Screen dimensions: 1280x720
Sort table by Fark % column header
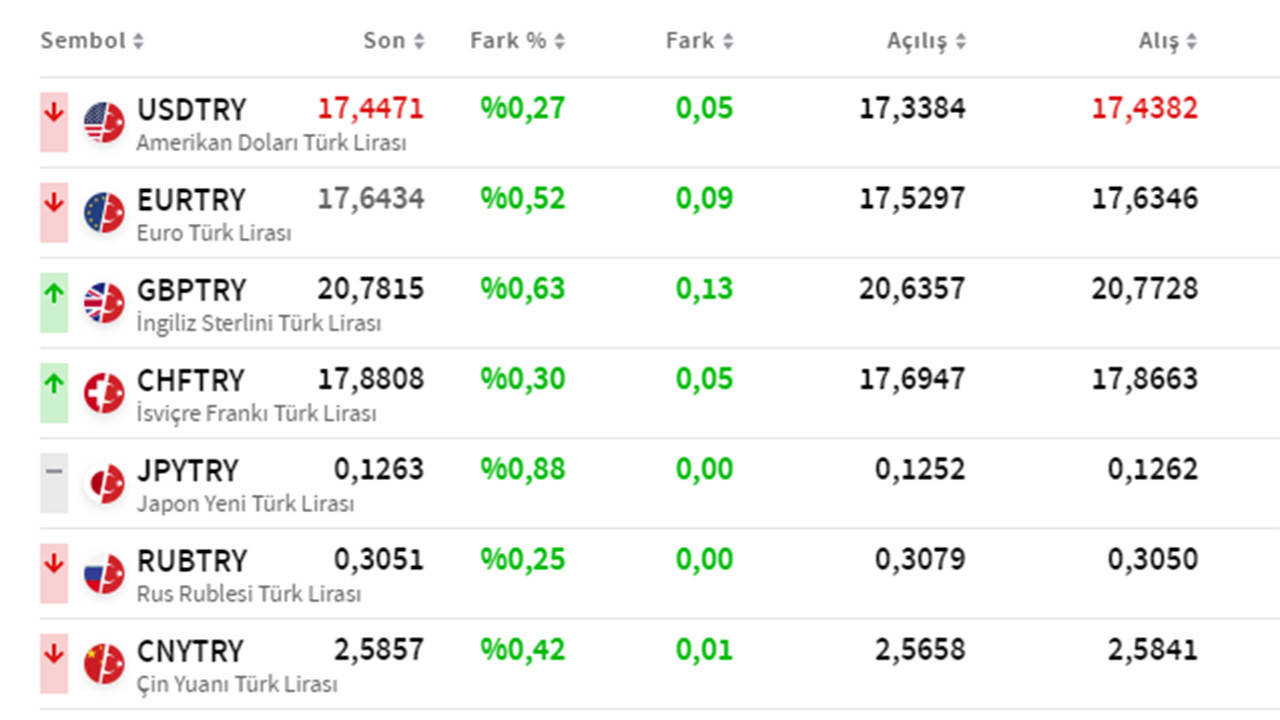point(518,41)
